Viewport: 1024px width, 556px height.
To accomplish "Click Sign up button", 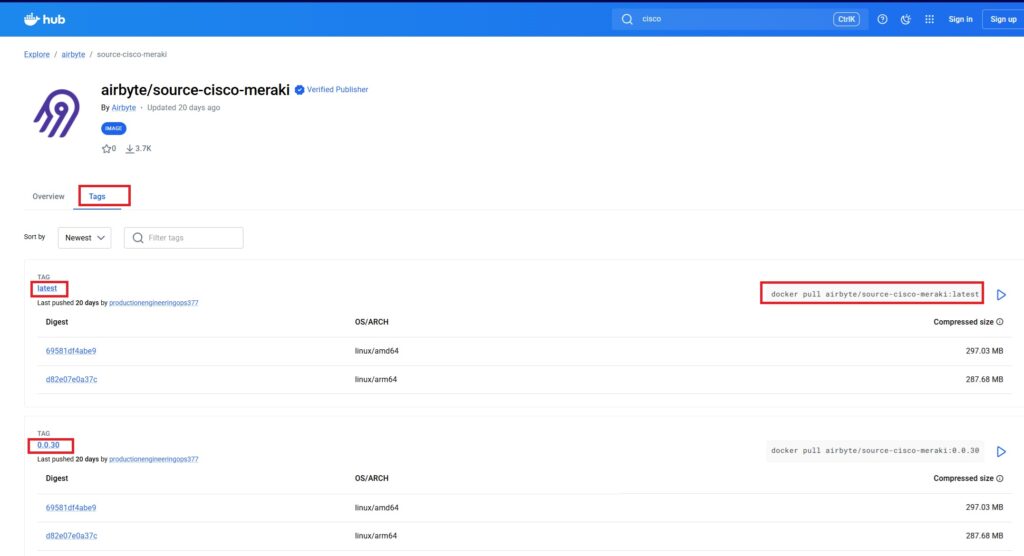I will (x=1003, y=19).
